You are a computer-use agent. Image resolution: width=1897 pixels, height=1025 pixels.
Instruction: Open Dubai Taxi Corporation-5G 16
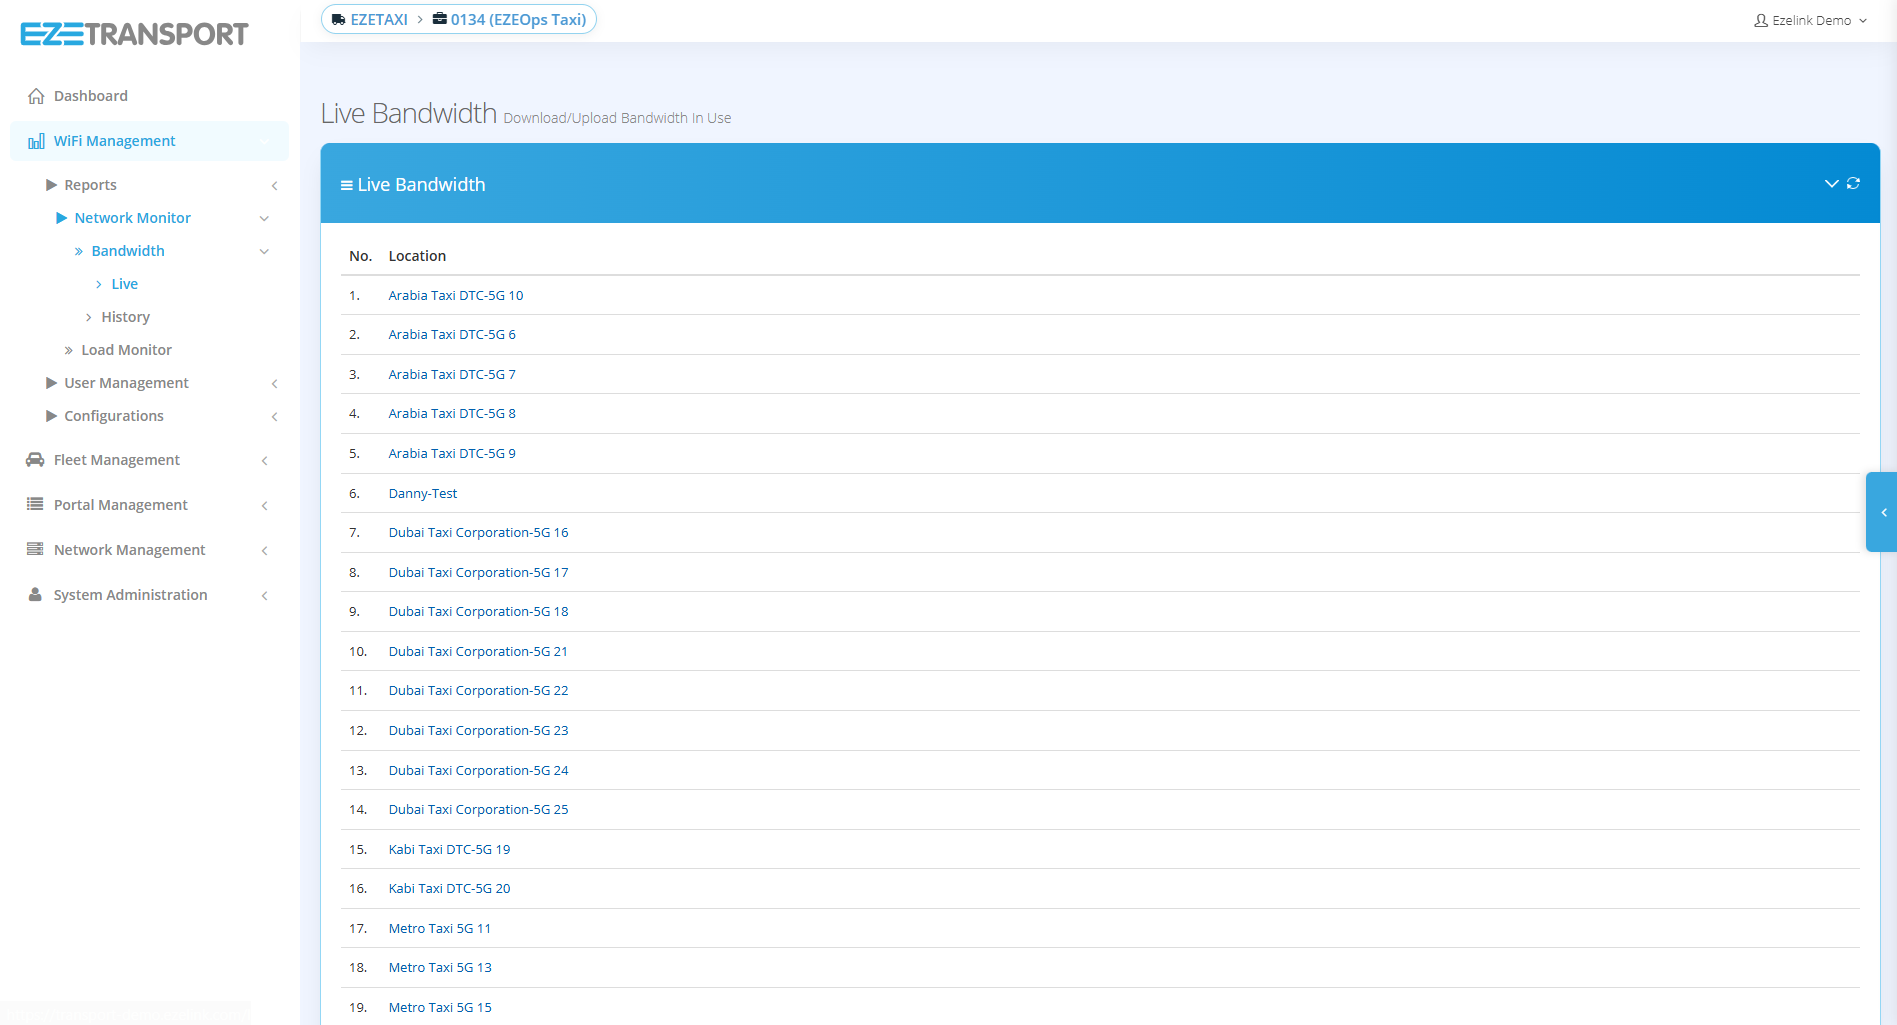[x=478, y=532]
